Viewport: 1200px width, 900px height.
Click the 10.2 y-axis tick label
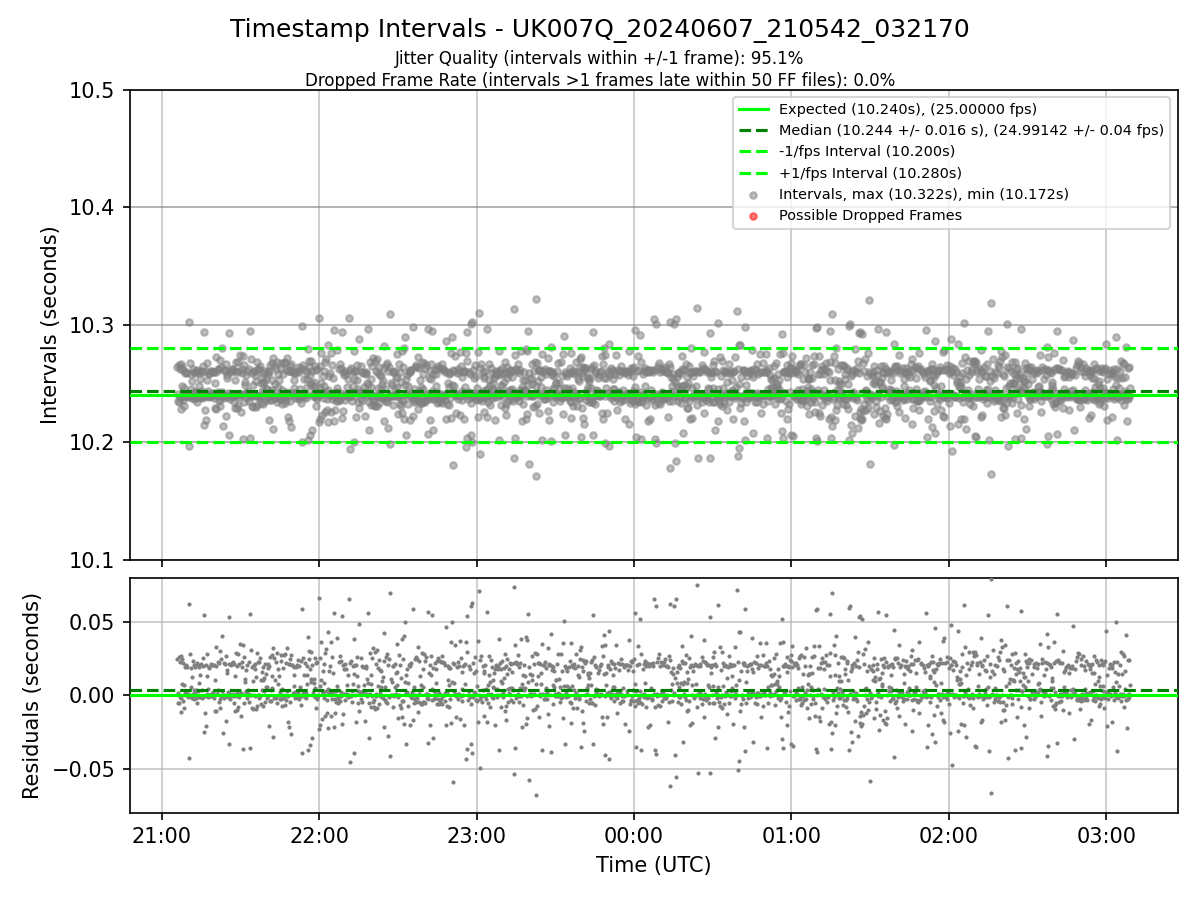pos(94,443)
